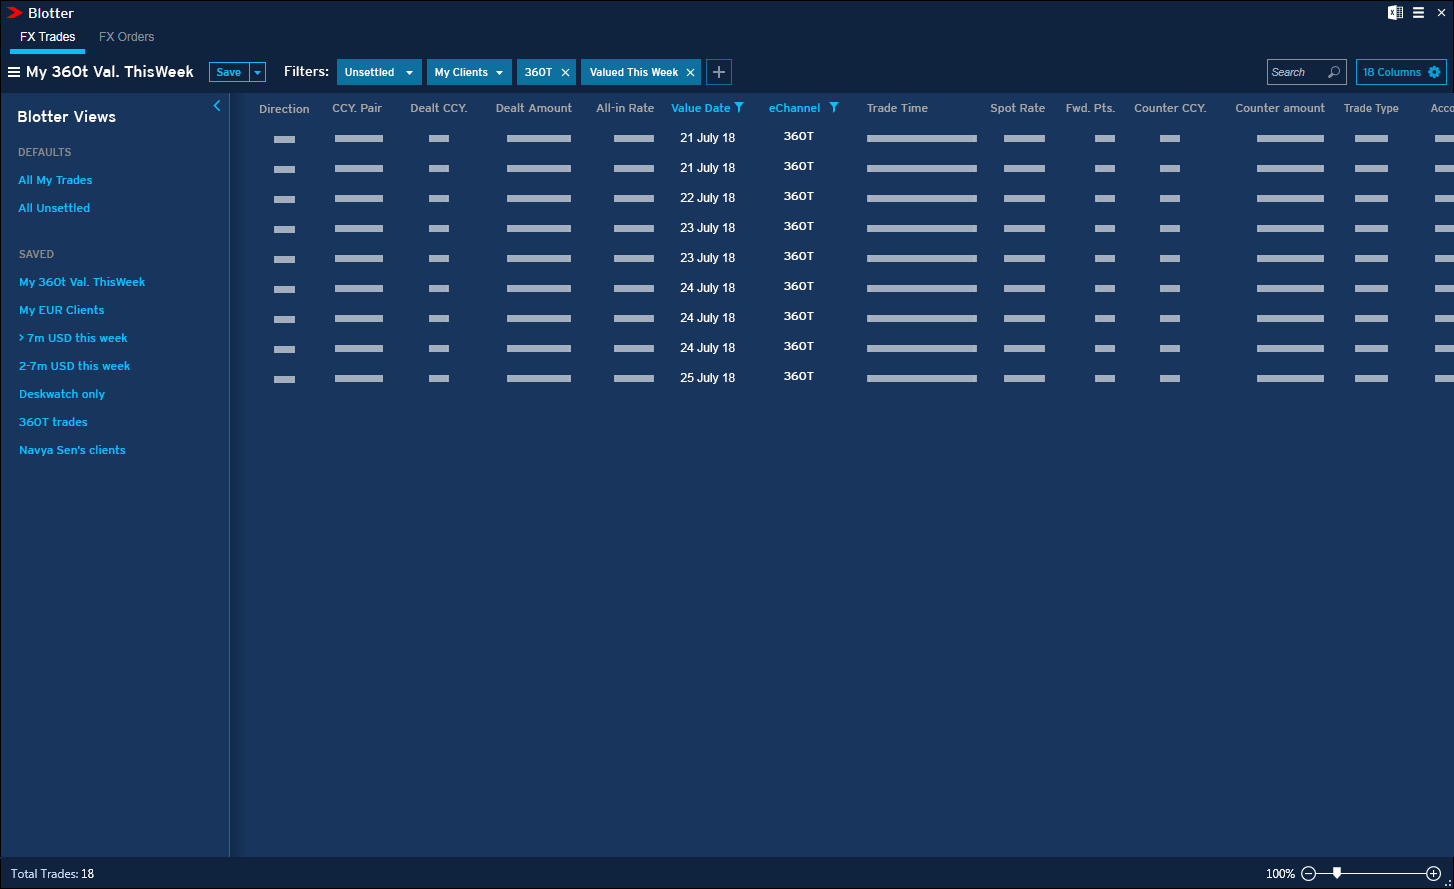Remove the 360T filter chip

tap(565, 72)
